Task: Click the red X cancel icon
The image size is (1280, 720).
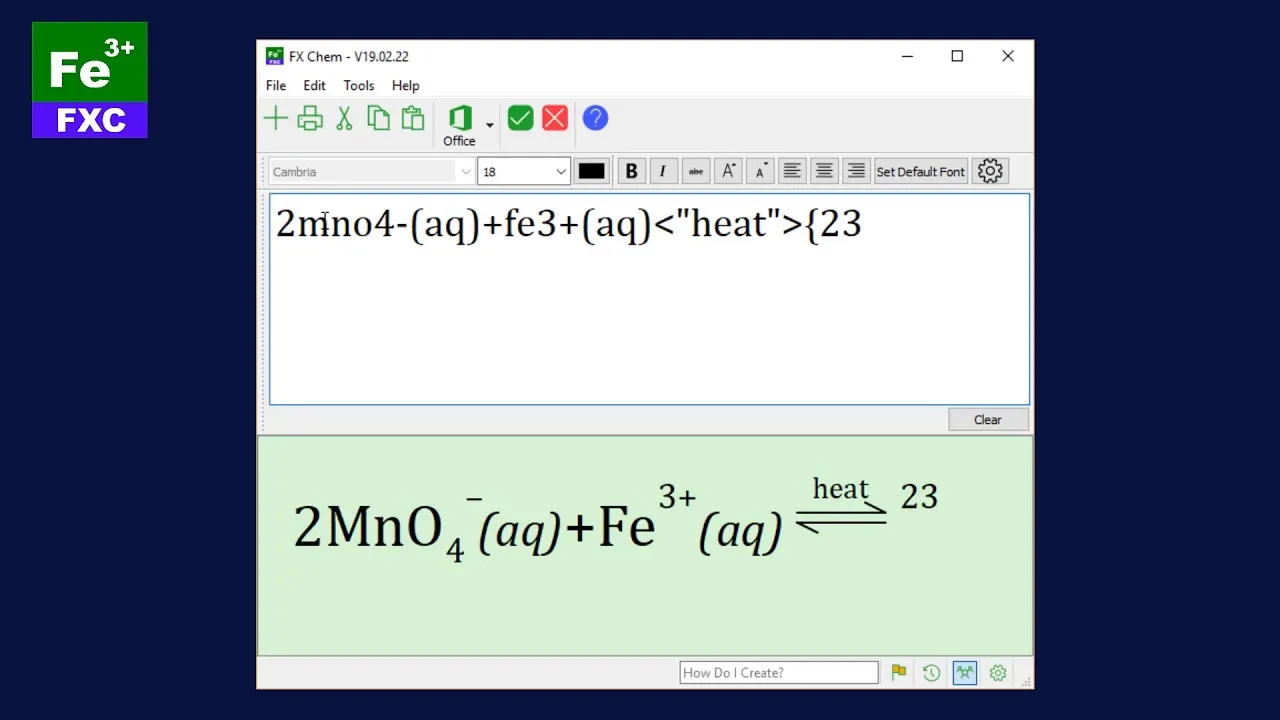Action: [x=555, y=119]
